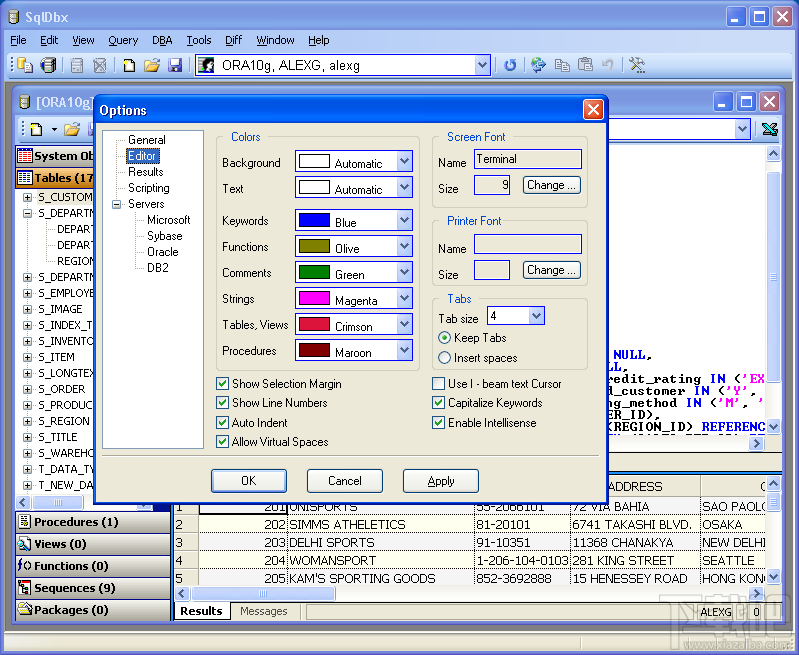
Task: Enable Use I-beam text Cursor option
Action: (x=439, y=384)
